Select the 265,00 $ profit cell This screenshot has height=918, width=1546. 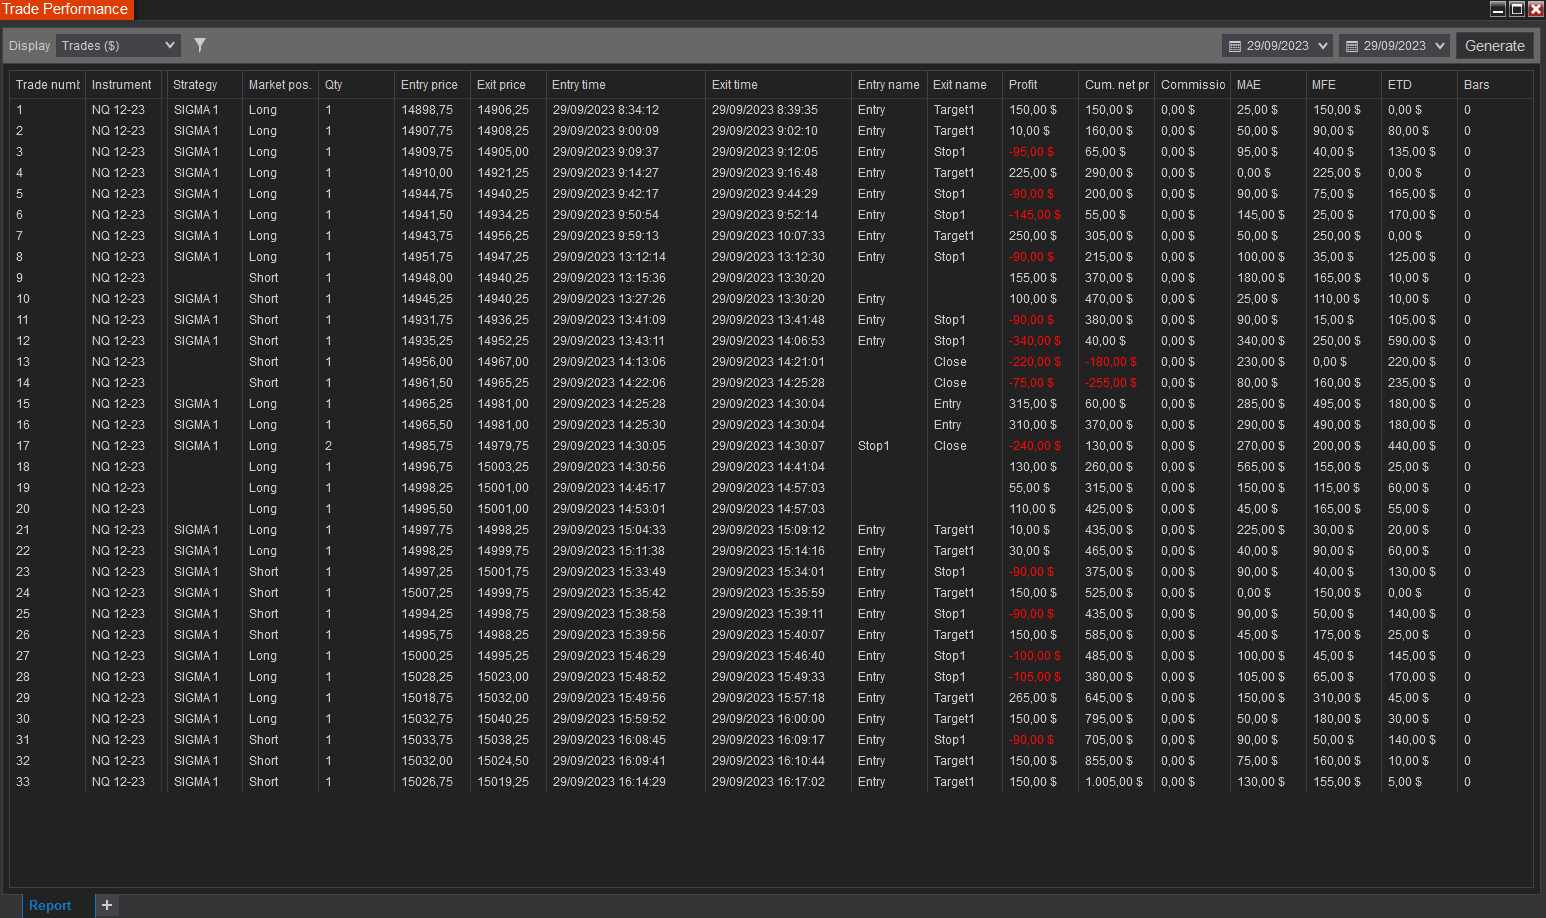[1033, 698]
